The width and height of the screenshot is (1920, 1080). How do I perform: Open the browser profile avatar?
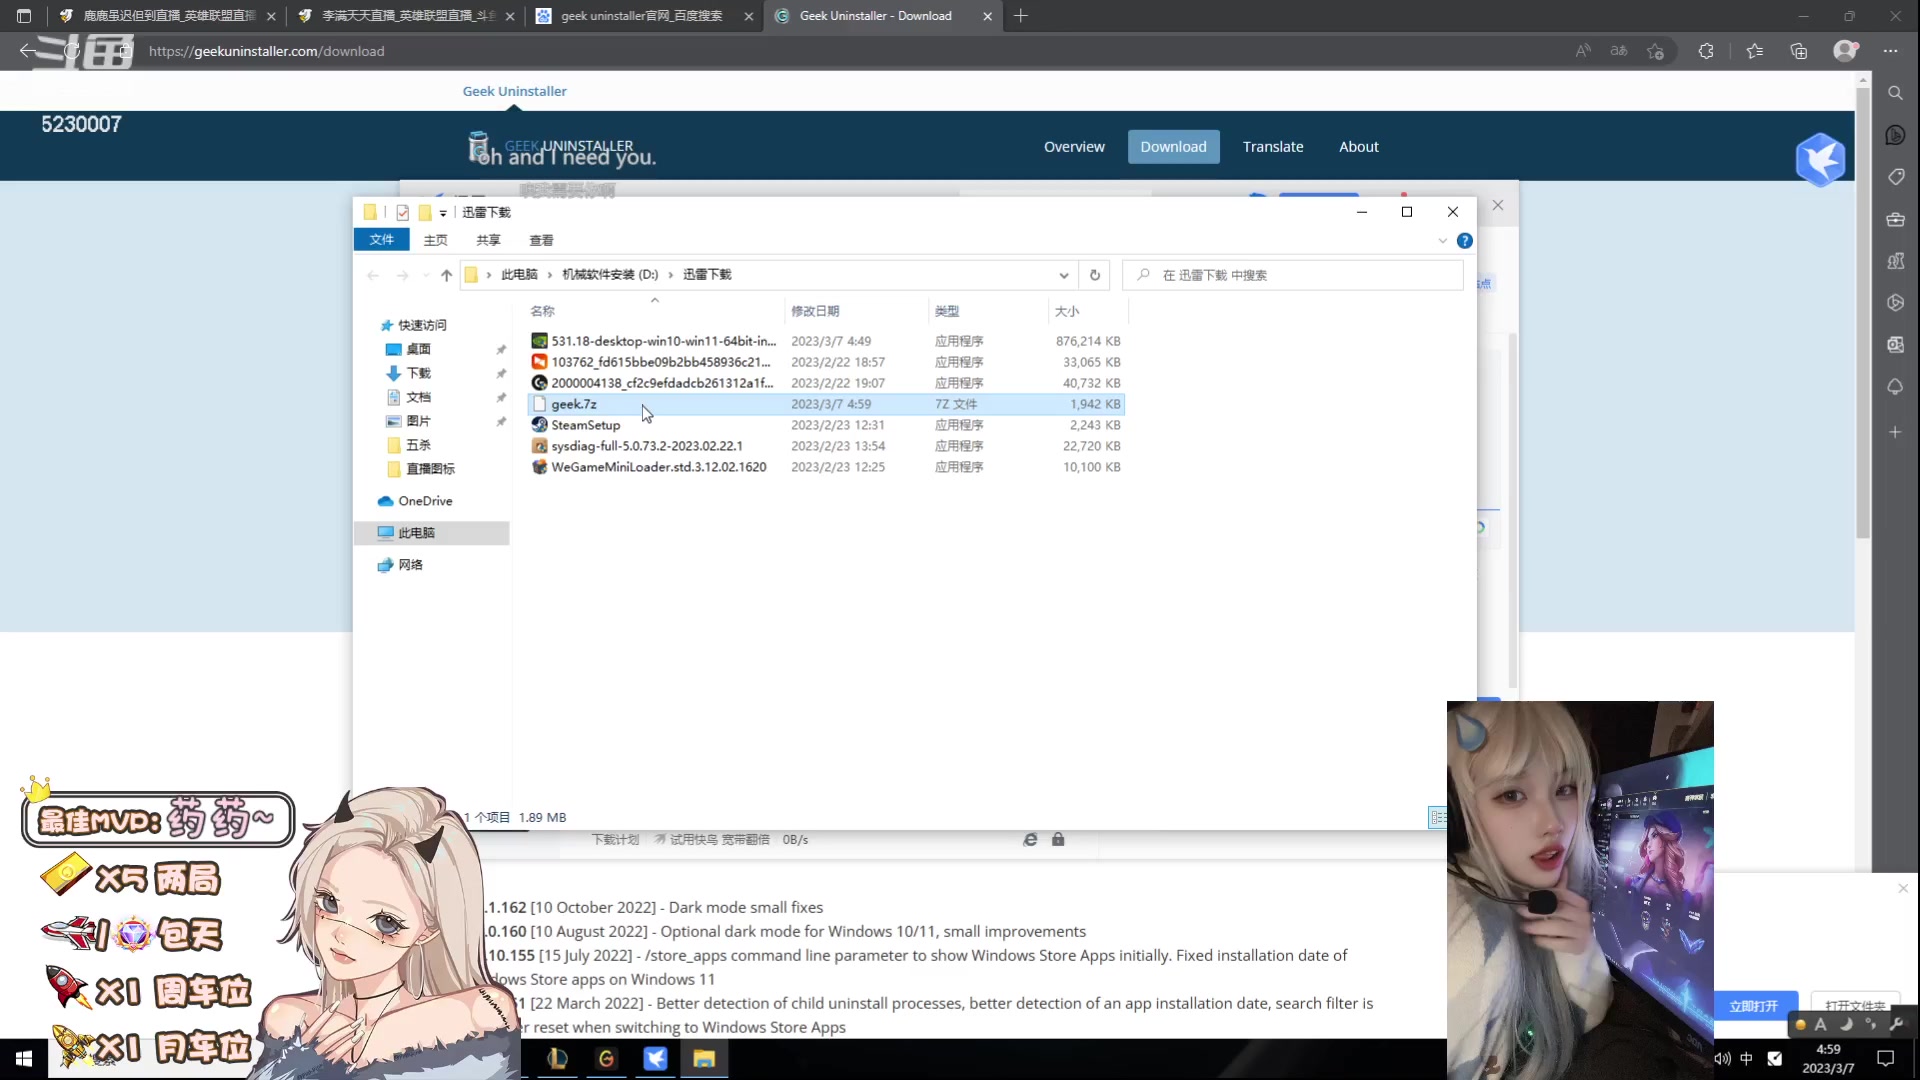click(1845, 51)
